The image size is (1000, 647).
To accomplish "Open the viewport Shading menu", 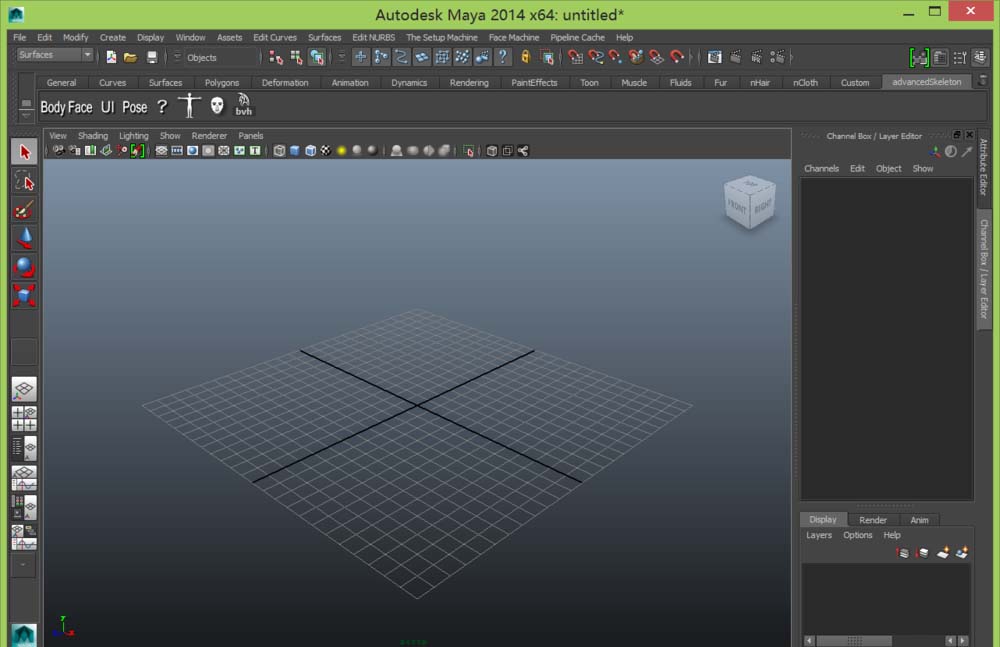I will [93, 136].
